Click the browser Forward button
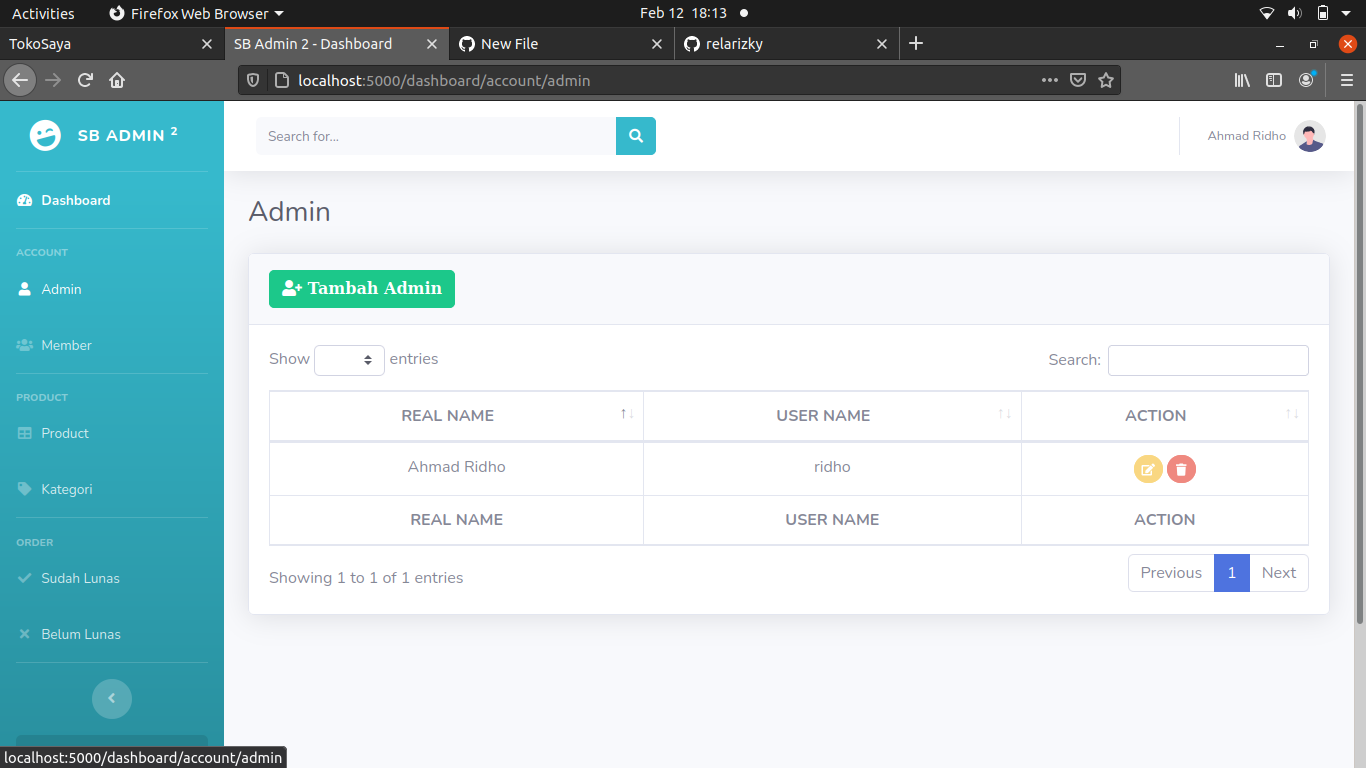The height and width of the screenshot is (768, 1366). (53, 80)
